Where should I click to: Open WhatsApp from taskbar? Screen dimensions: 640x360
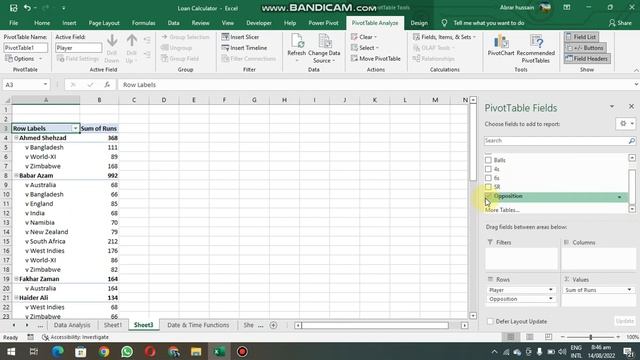pyautogui.click(x=127, y=351)
